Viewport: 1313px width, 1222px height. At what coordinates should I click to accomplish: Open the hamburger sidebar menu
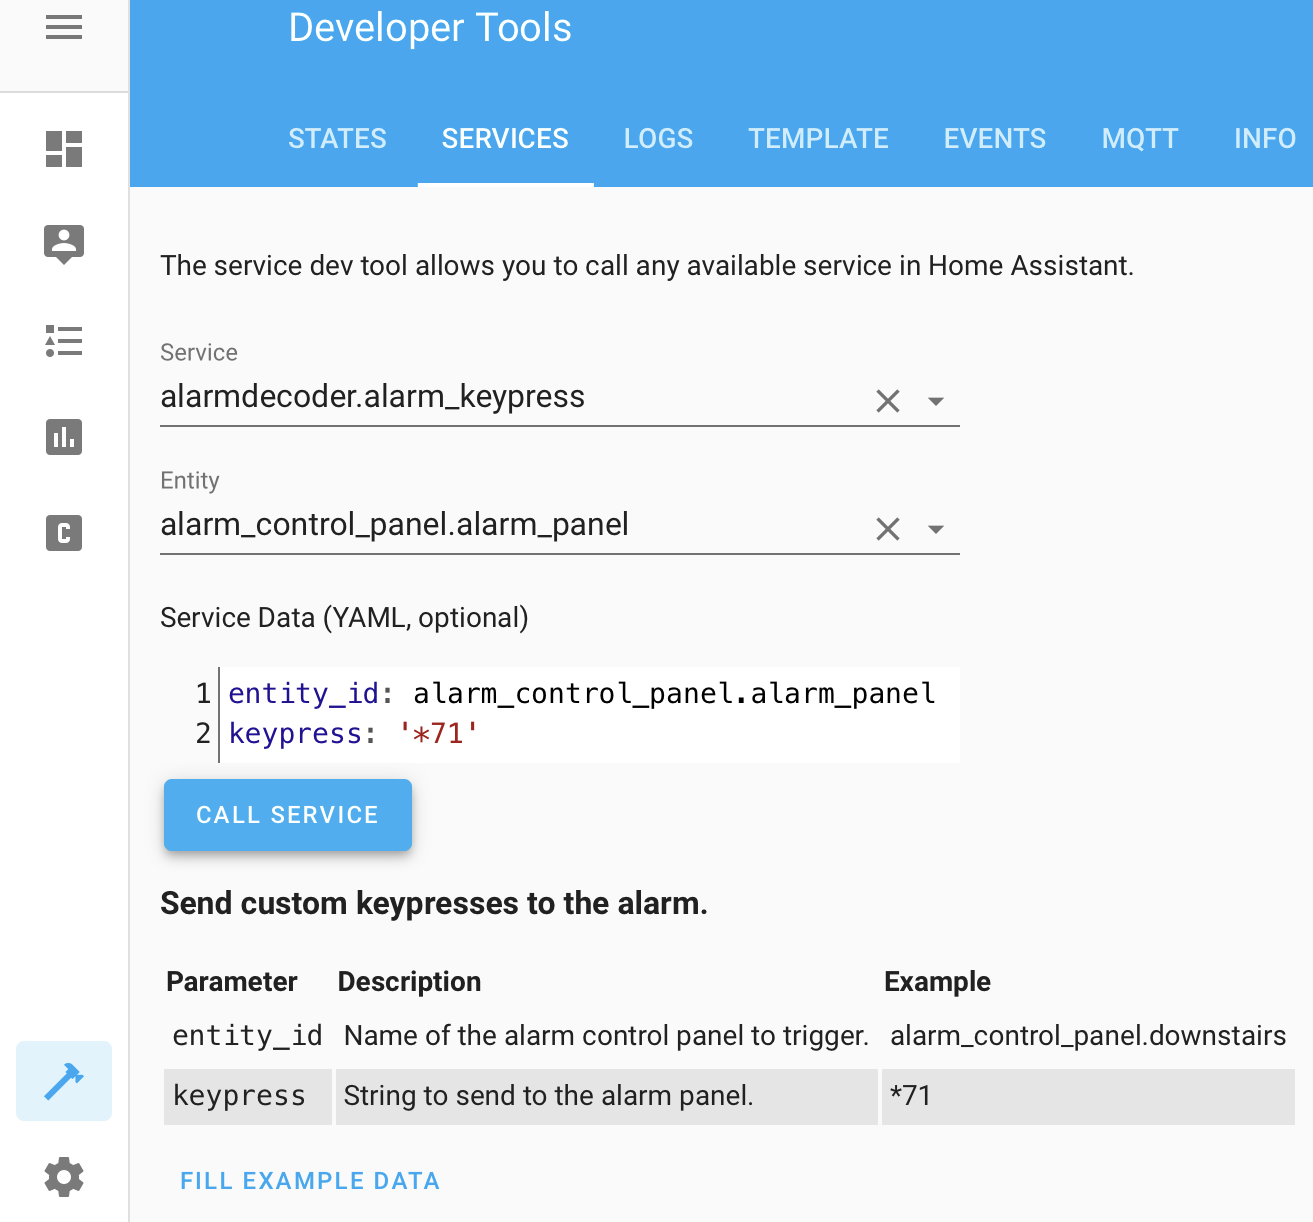(x=64, y=28)
